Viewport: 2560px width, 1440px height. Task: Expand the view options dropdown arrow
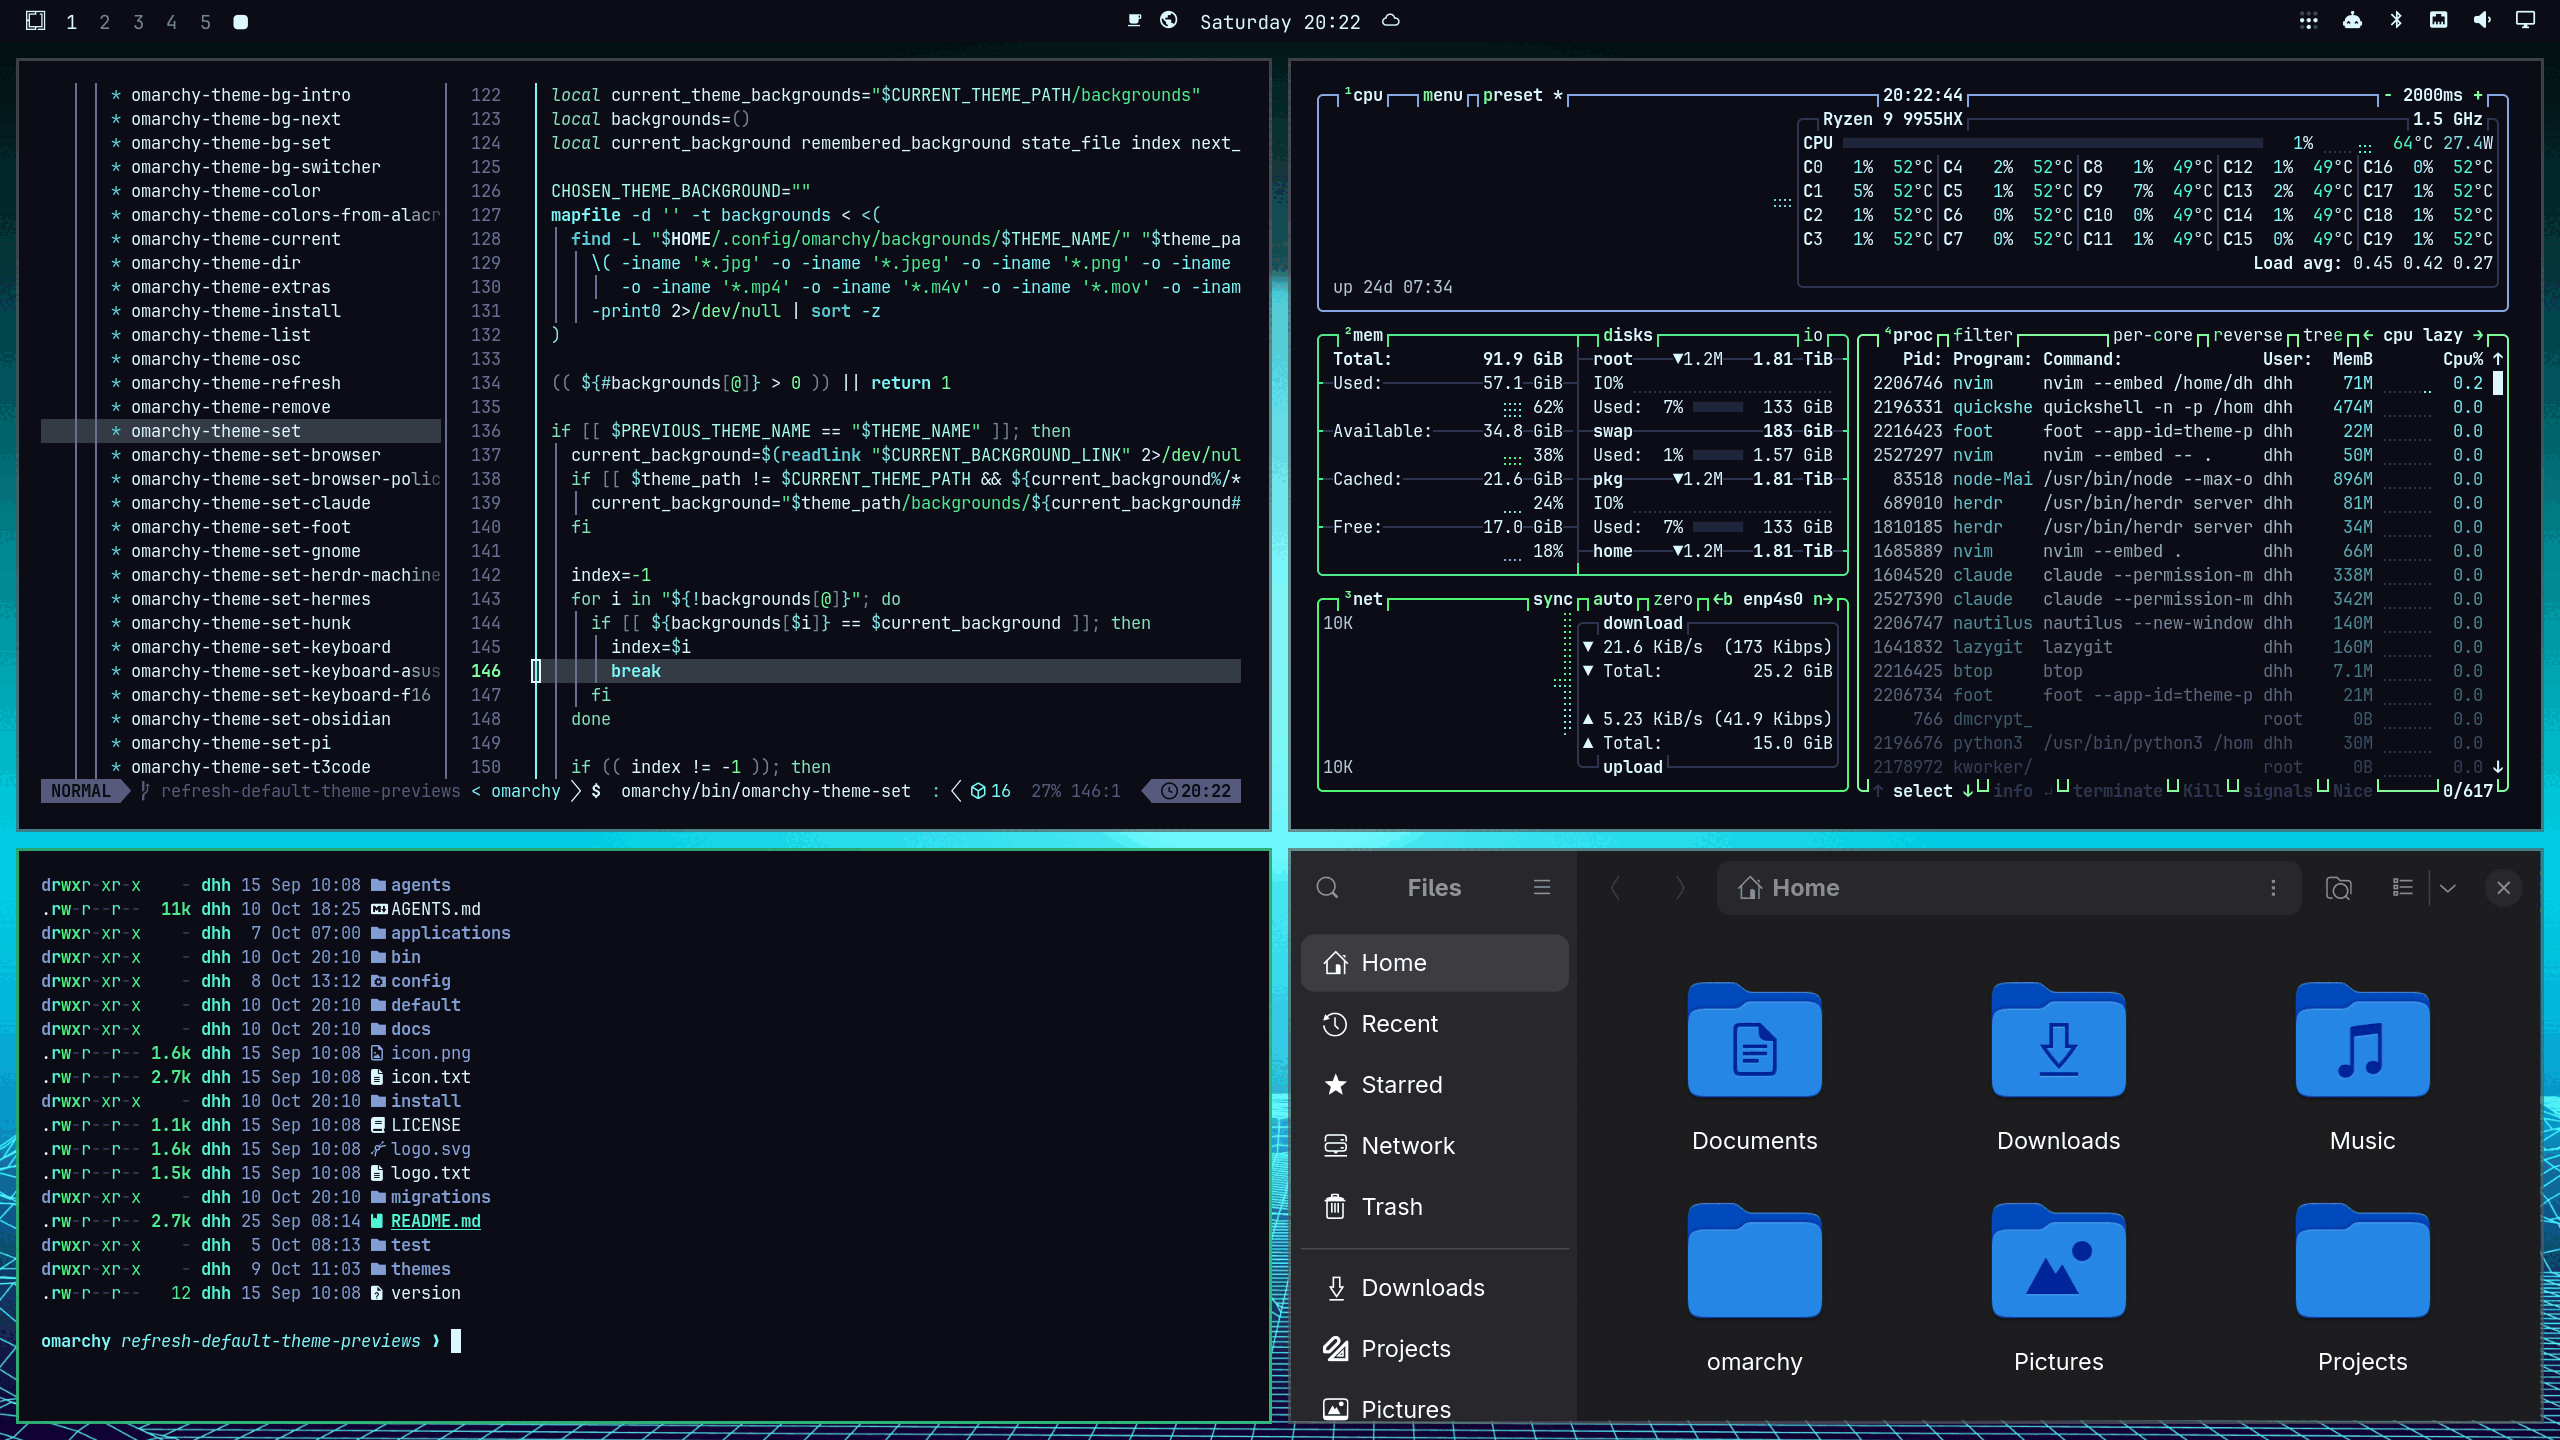click(x=2448, y=888)
